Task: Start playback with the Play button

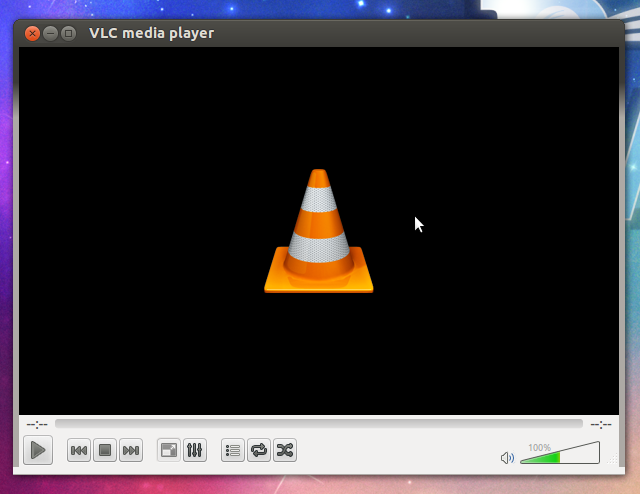Action: 38,450
